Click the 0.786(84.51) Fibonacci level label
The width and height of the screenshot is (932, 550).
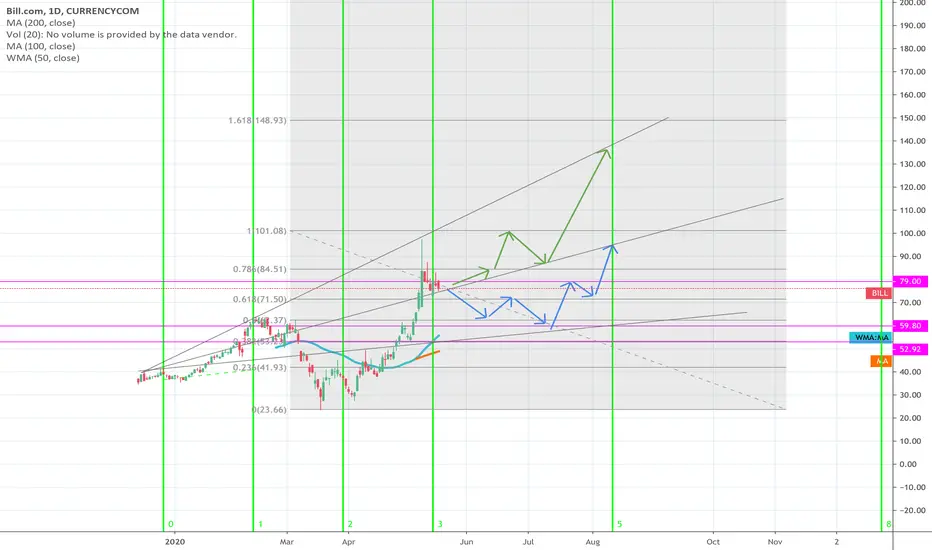(259, 269)
